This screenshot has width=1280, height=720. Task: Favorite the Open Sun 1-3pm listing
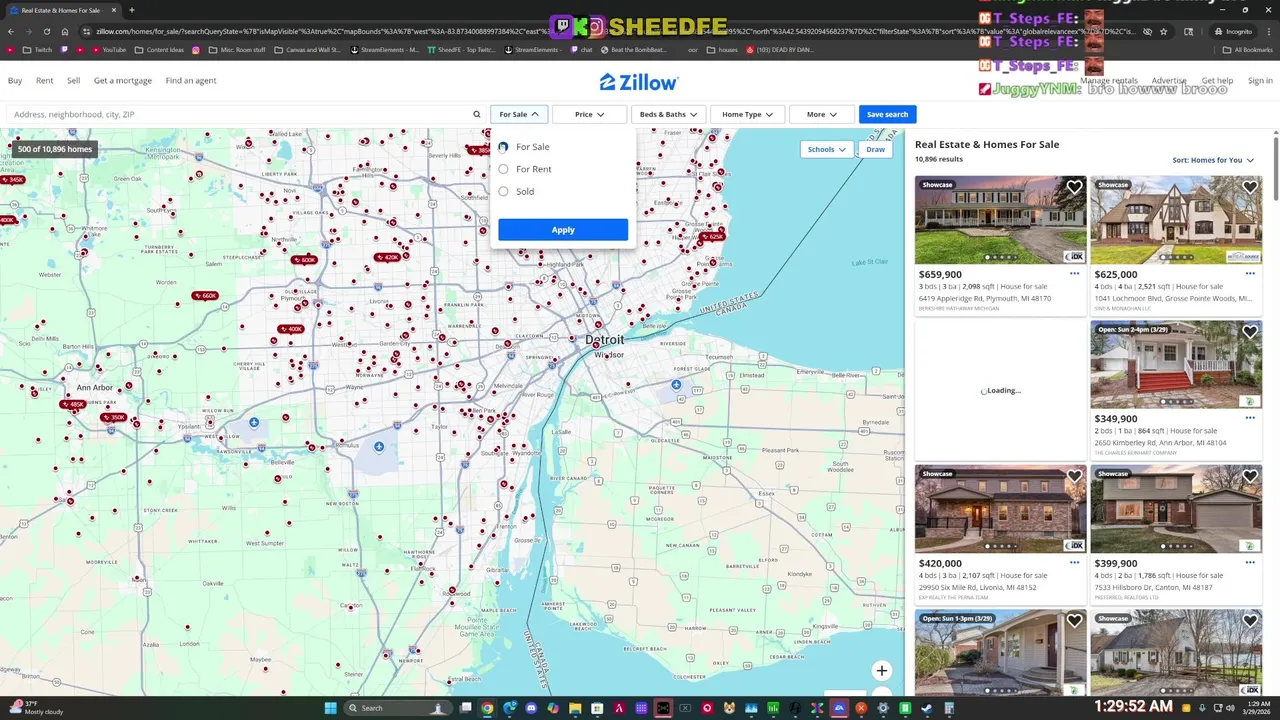tap(1074, 621)
